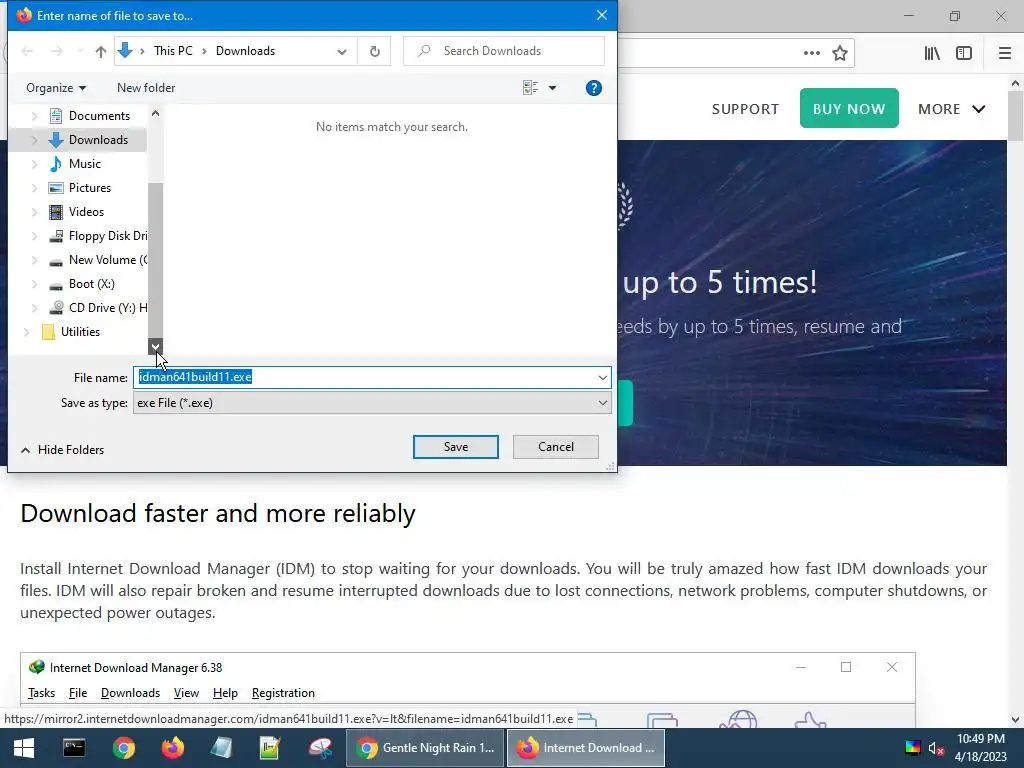Open View menu in the IDM screenshot
1024x768 pixels.
click(186, 693)
